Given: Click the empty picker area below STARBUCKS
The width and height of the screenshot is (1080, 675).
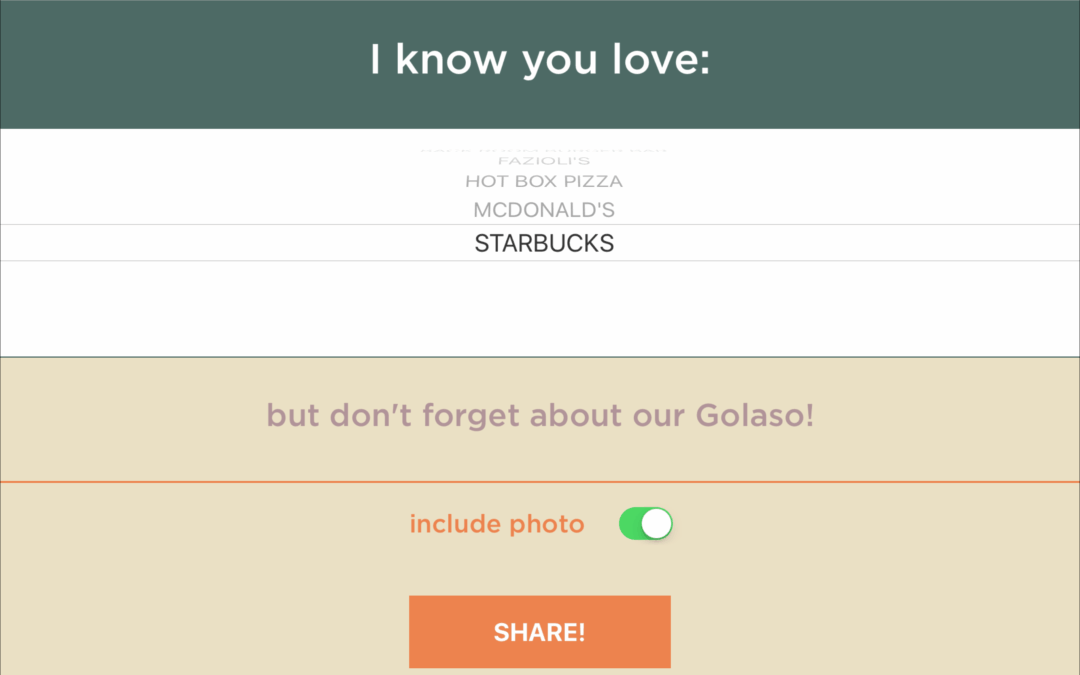Looking at the screenshot, I should [540, 309].
